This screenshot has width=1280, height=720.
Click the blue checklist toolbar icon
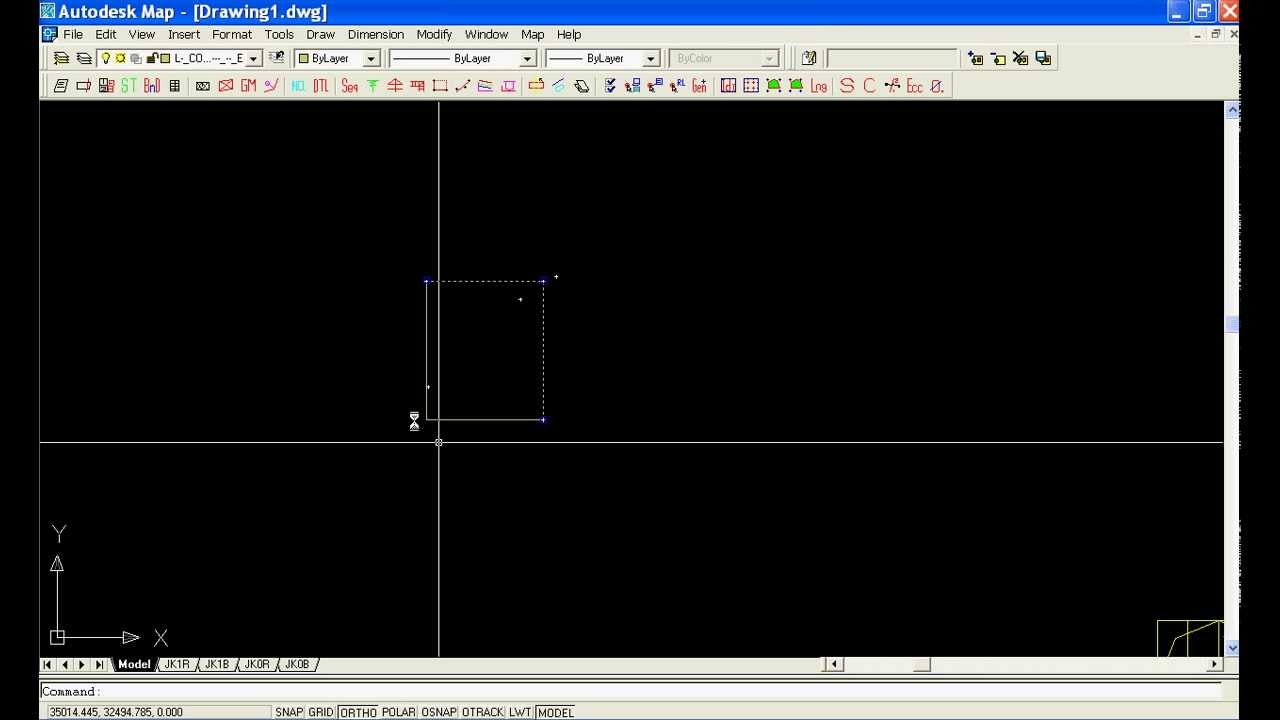(x=610, y=86)
